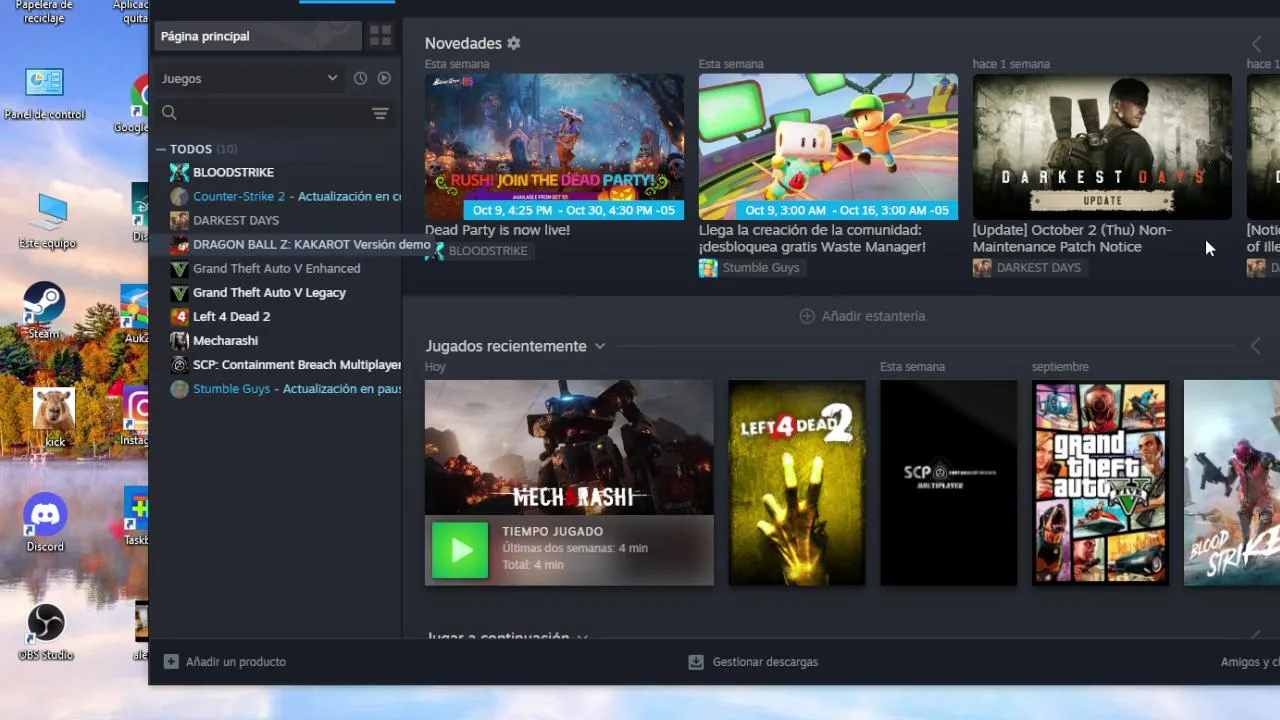This screenshot has width=1280, height=720.
Task: Click the Waste Manager community creation headline
Action: (812, 238)
